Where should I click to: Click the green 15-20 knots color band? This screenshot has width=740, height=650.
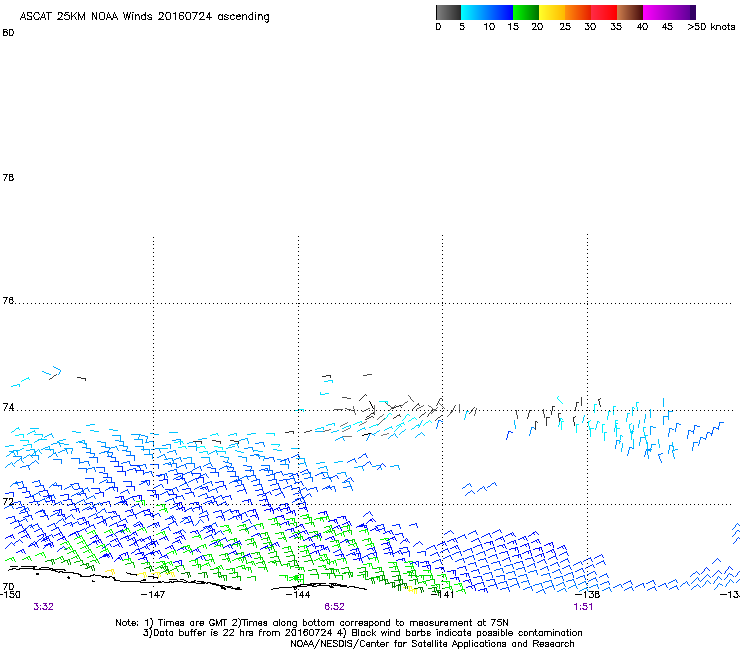point(526,12)
